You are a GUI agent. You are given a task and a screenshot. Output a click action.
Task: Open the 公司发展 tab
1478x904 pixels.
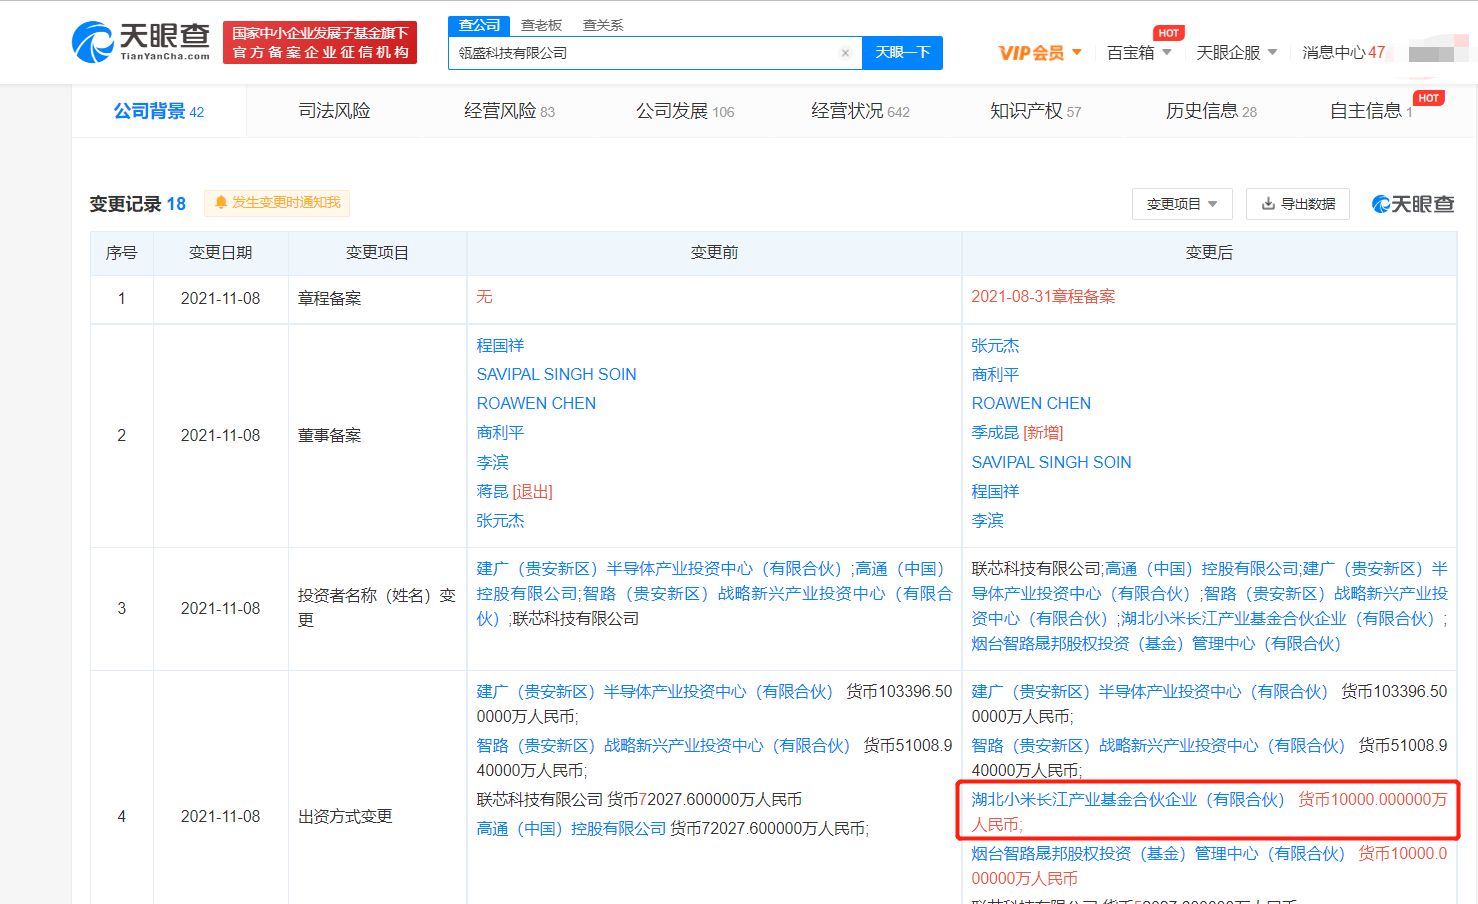point(685,111)
